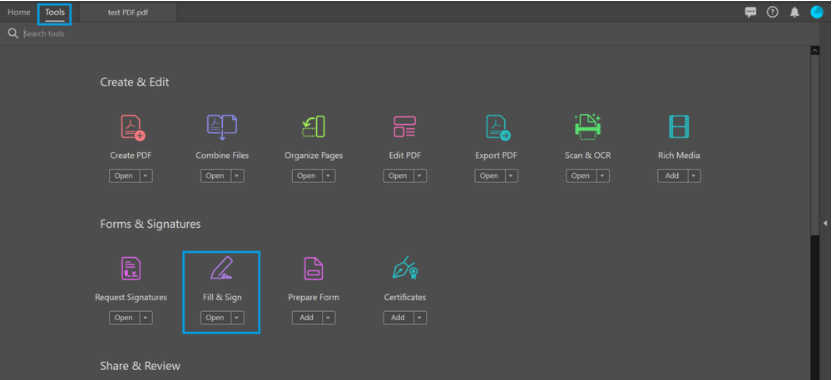The width and height of the screenshot is (832, 380).
Task: Click the blue profile avatar
Action: [x=817, y=12]
